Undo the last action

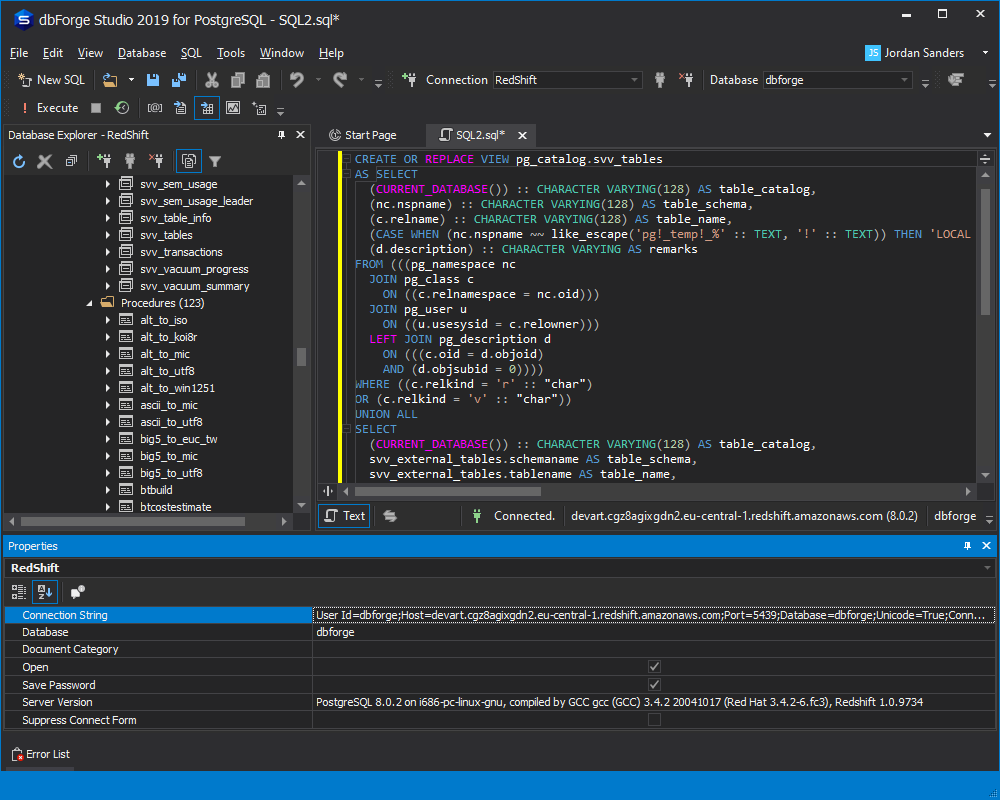pos(297,80)
